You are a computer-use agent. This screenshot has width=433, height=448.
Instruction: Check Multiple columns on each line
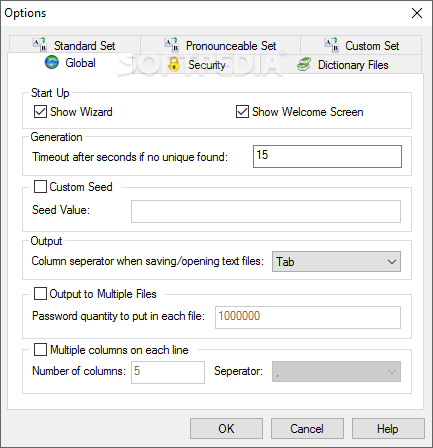tap(40, 350)
